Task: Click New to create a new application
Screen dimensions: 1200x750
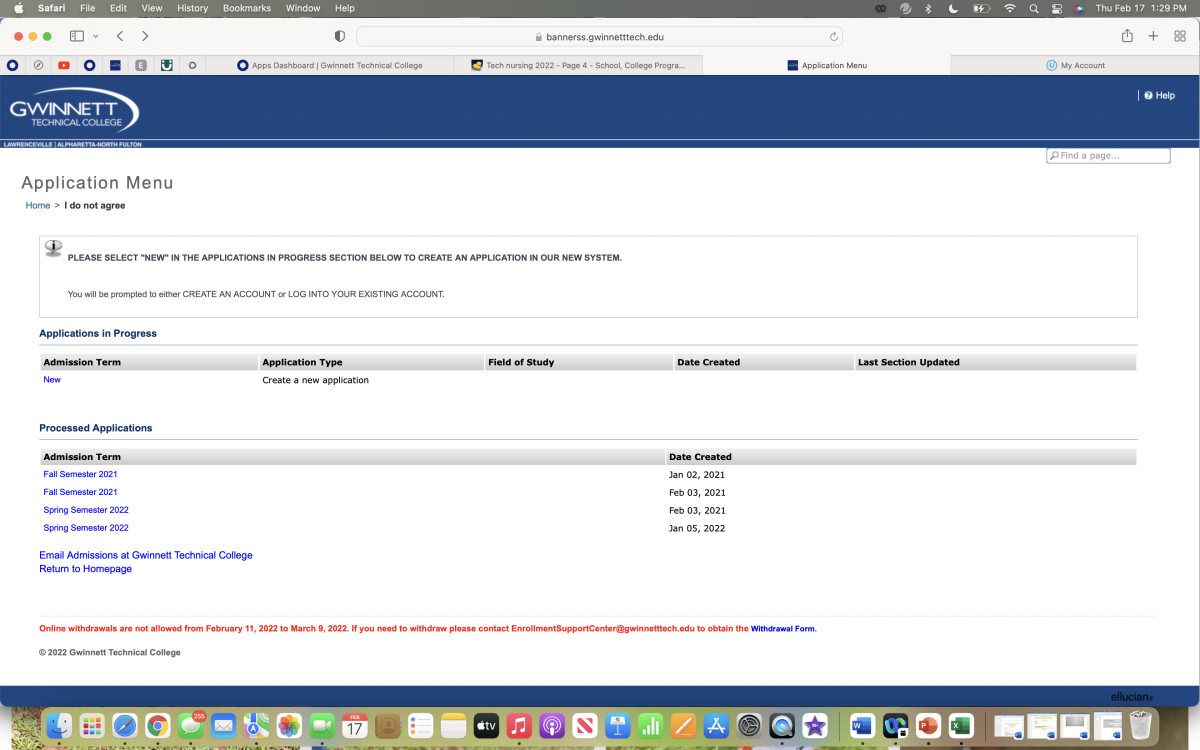Action: 52,380
